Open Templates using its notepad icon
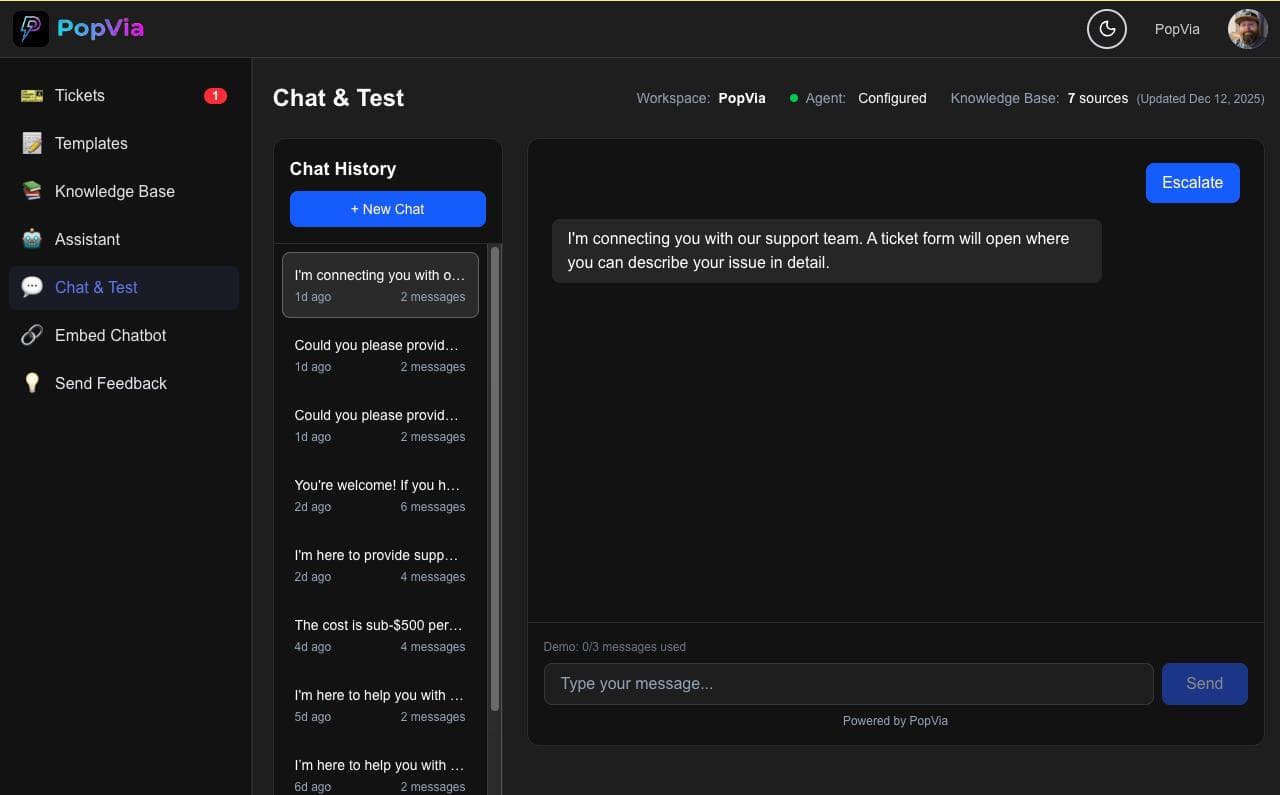1280x795 pixels. click(x=31, y=143)
